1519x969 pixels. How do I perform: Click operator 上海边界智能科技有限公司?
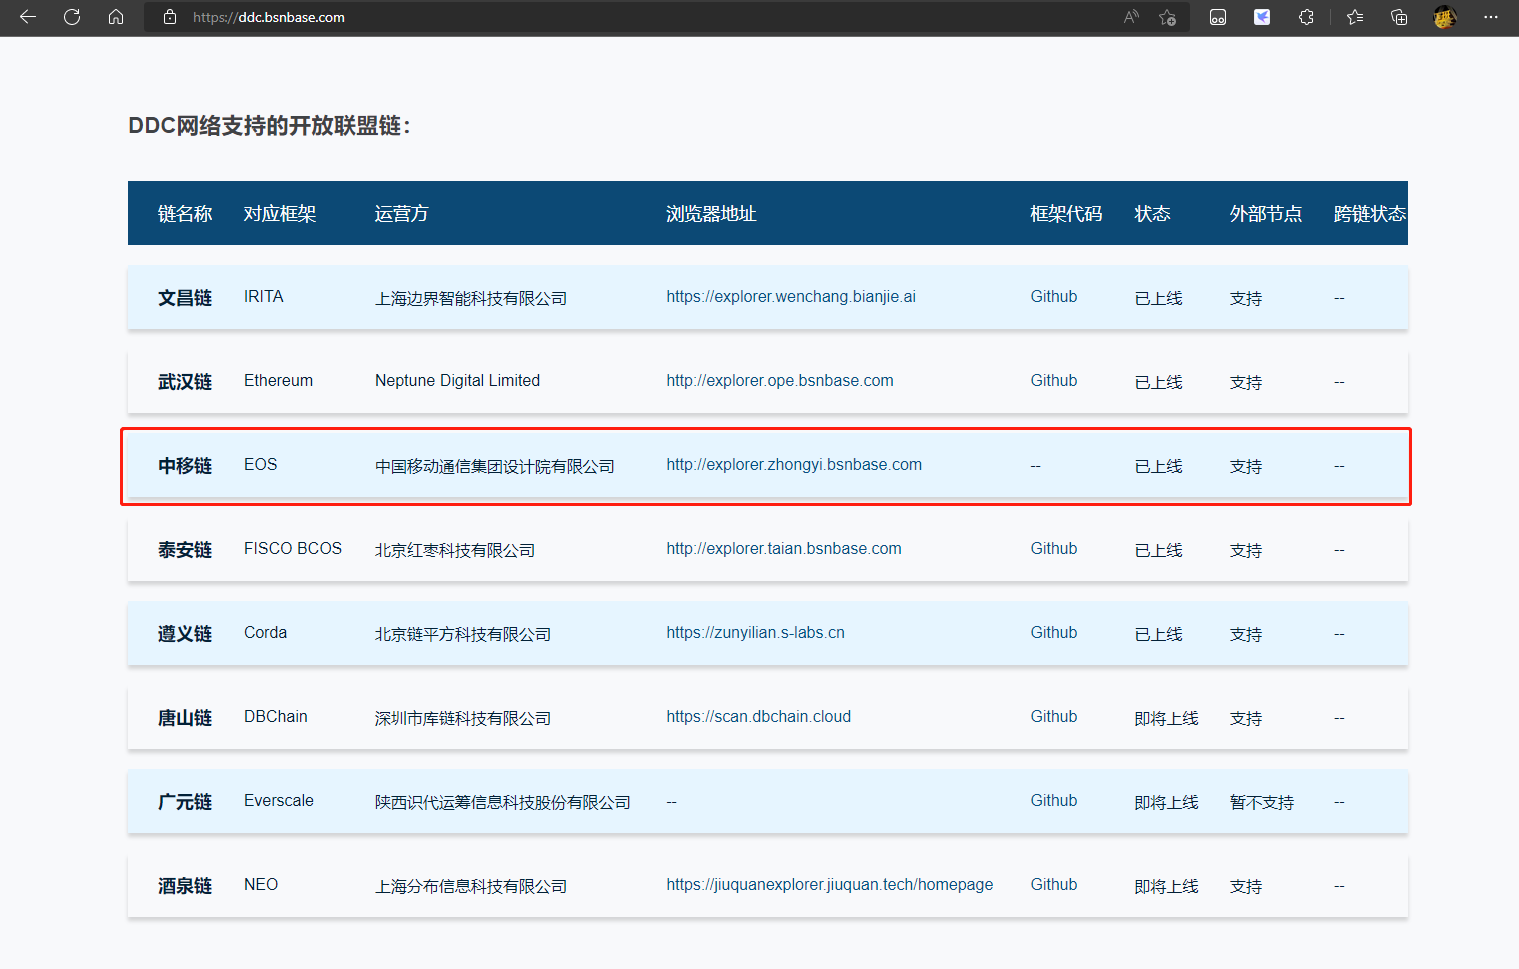(x=471, y=298)
